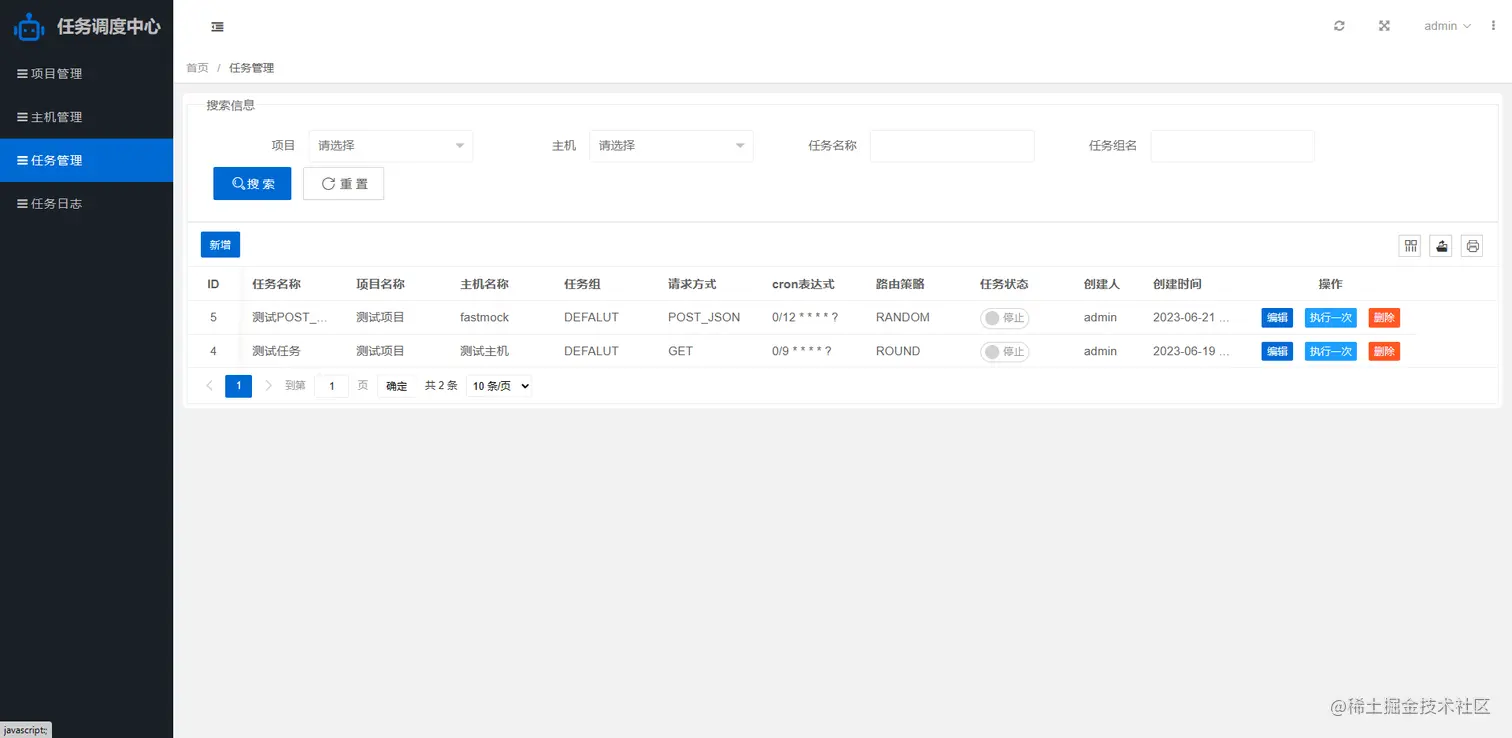Click the table print icon
Screen dimensions: 1512x738
1472,245
